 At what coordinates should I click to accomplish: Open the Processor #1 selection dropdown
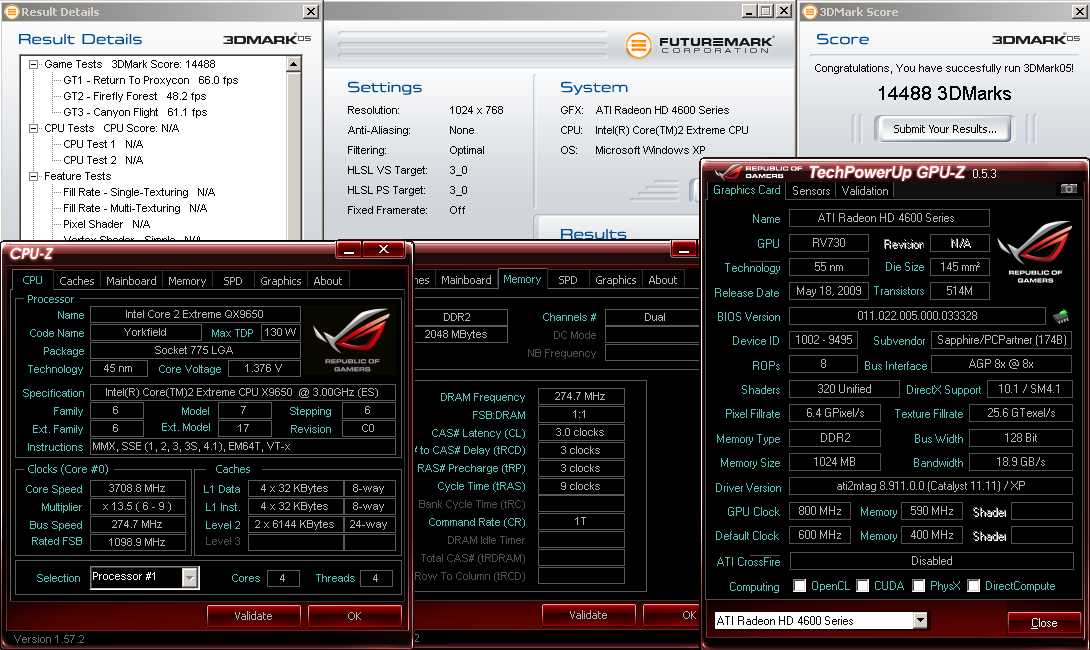coord(190,577)
